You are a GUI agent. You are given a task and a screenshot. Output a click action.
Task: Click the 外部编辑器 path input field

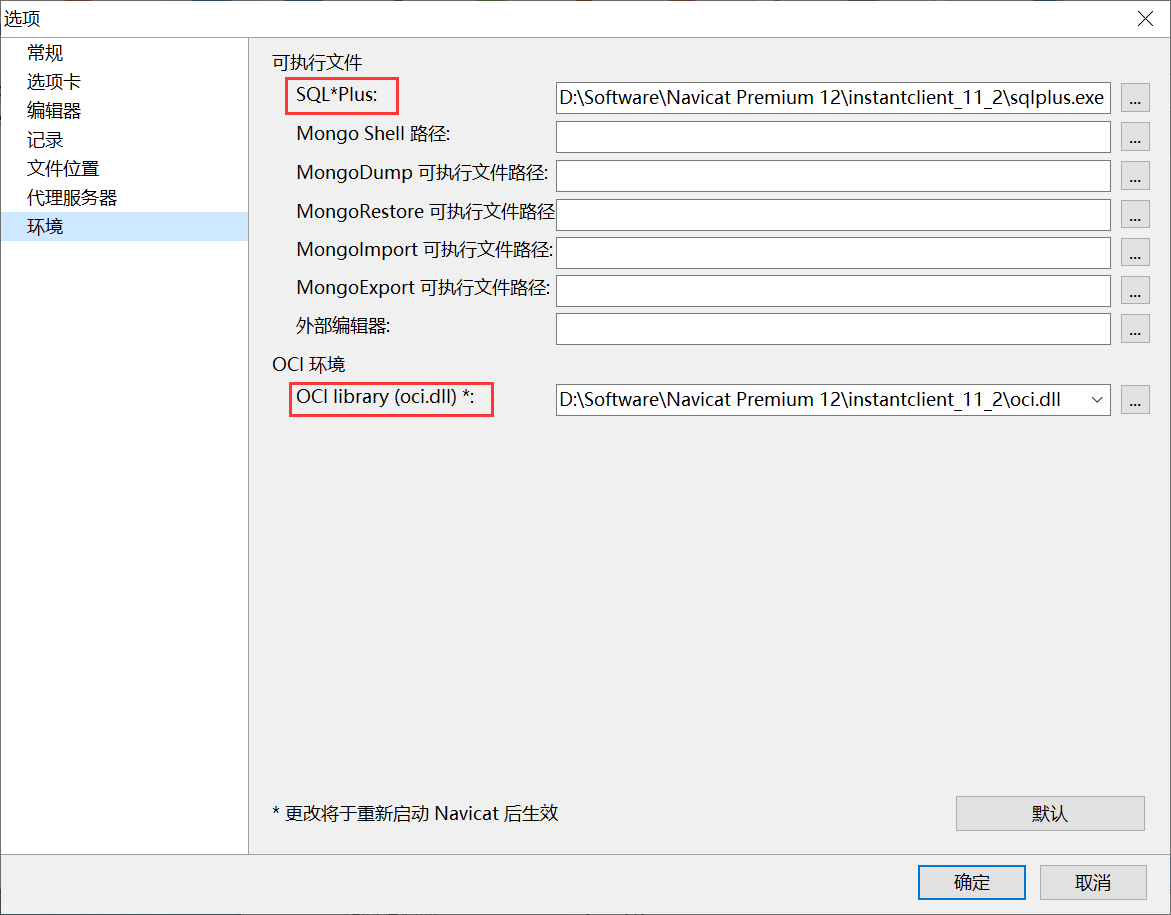pyautogui.click(x=833, y=329)
